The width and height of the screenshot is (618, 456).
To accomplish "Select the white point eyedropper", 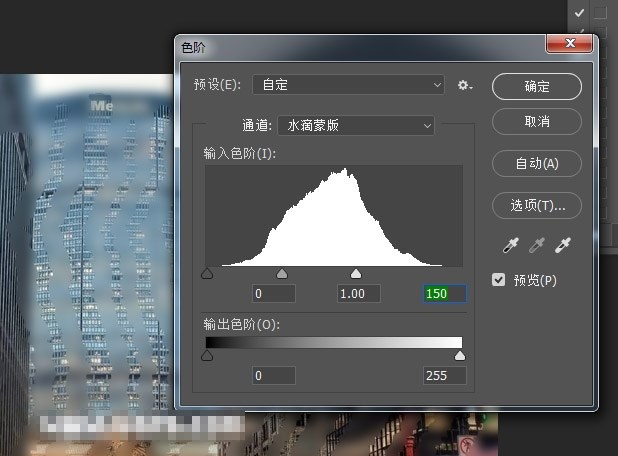I will tap(562, 245).
